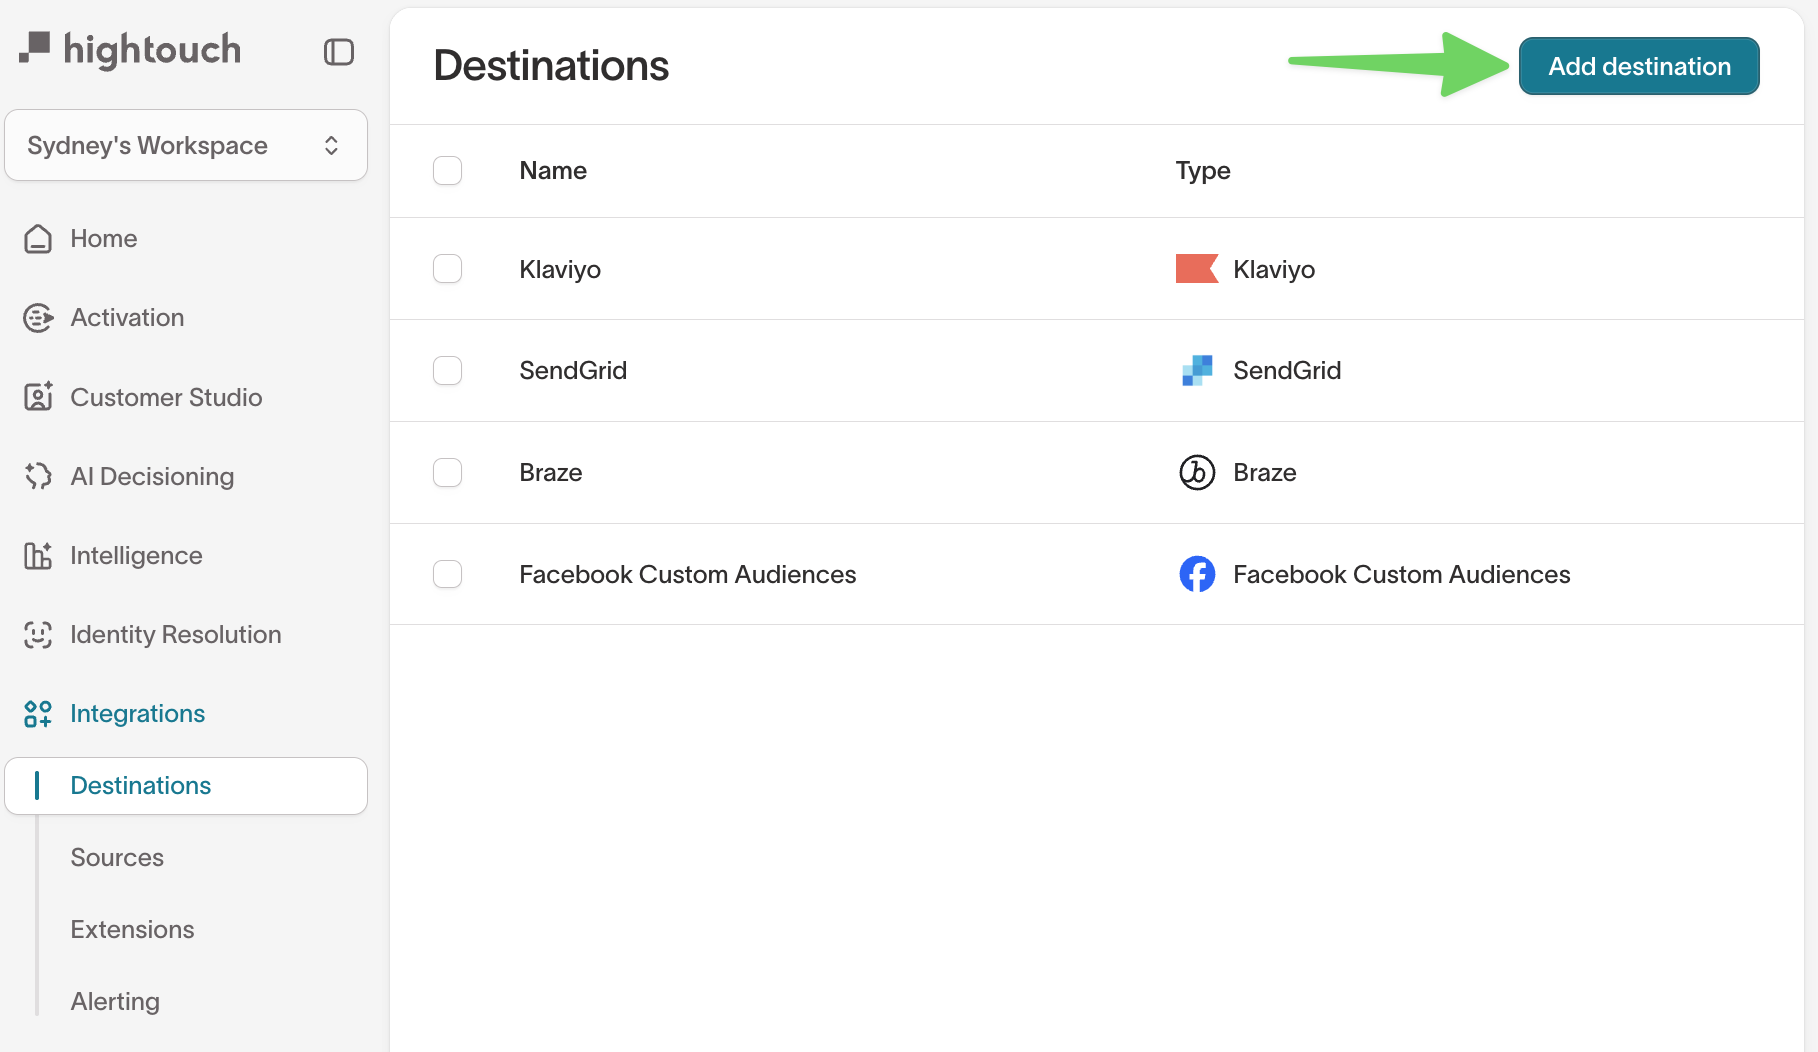Select the Klaviyo row checkbox
This screenshot has height=1052, width=1818.
tap(447, 269)
